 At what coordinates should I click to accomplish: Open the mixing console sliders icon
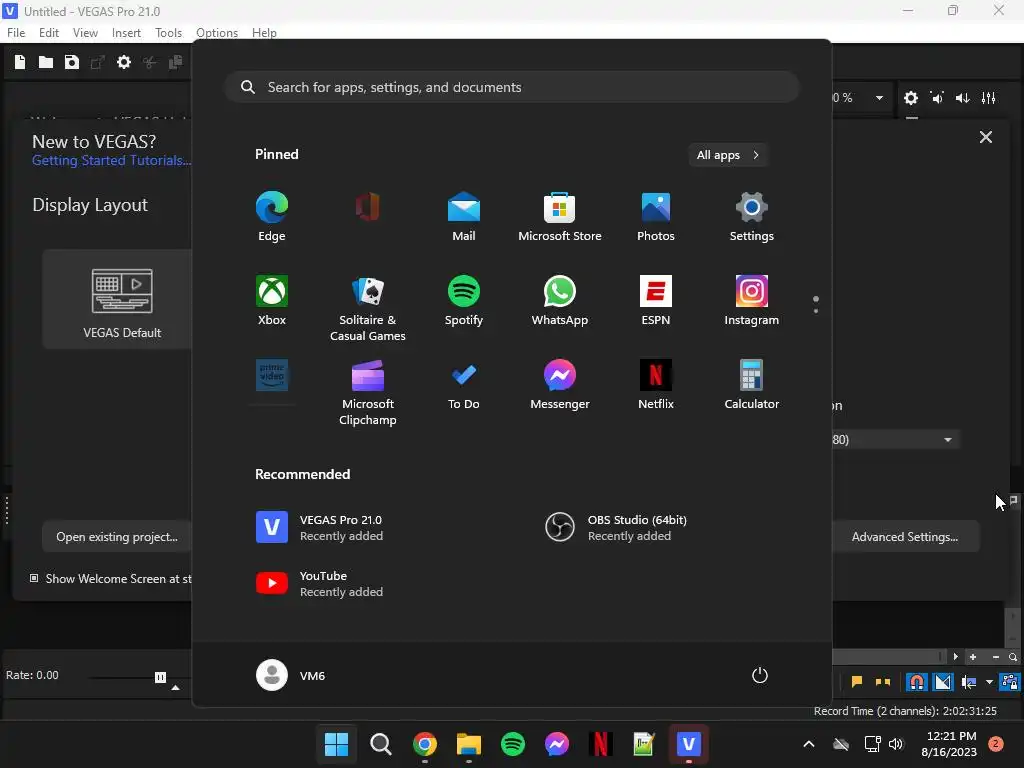(989, 98)
